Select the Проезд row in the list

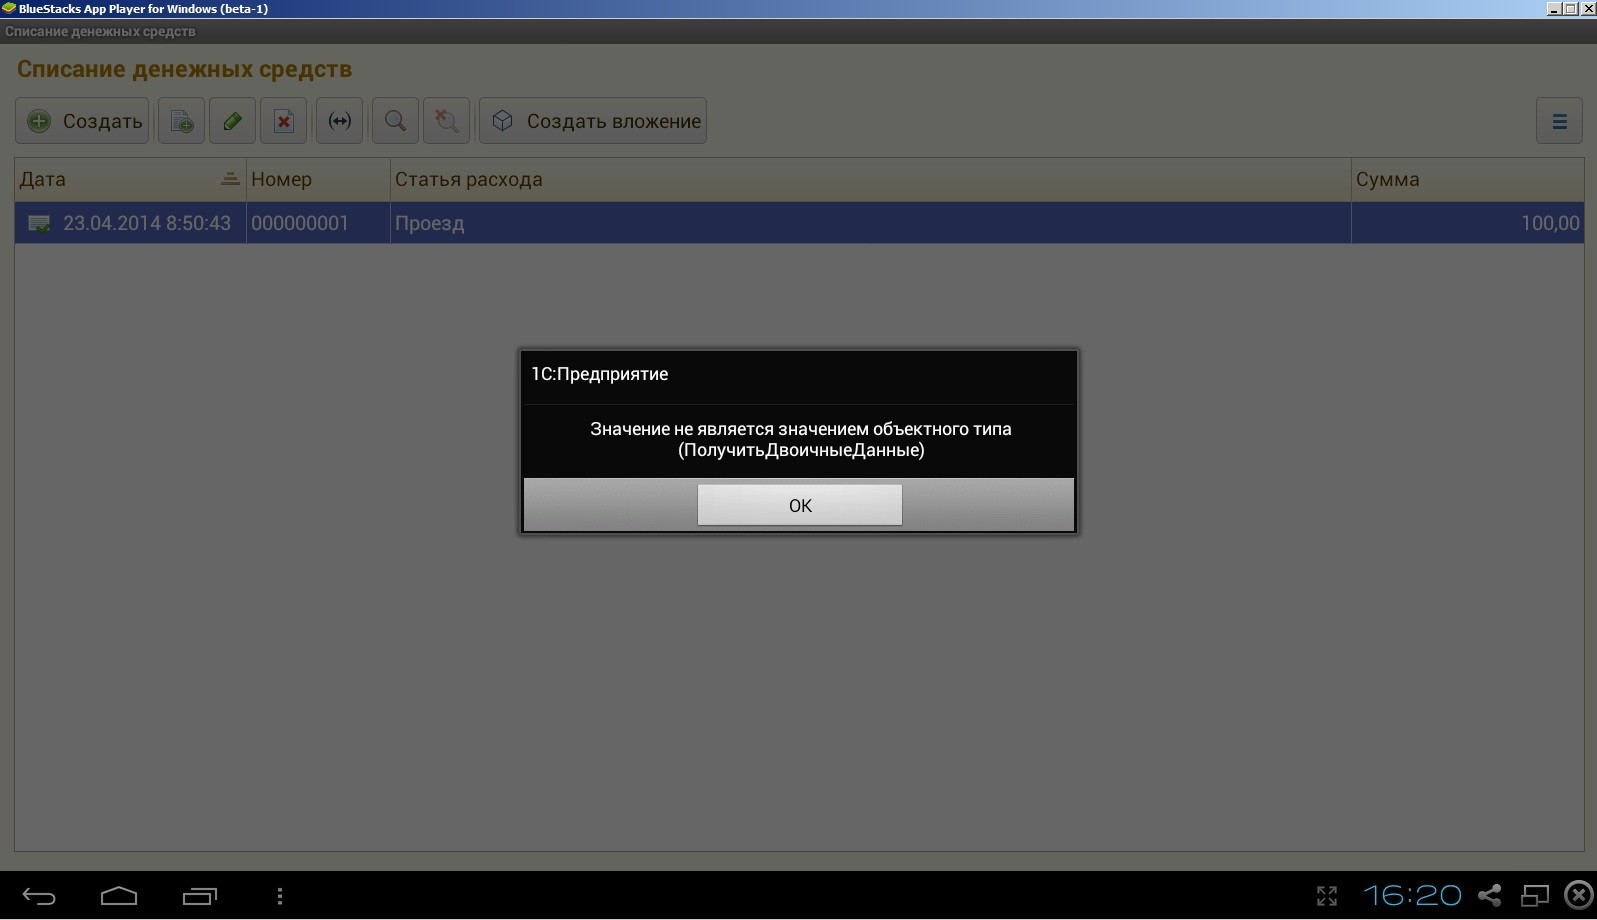[869, 223]
